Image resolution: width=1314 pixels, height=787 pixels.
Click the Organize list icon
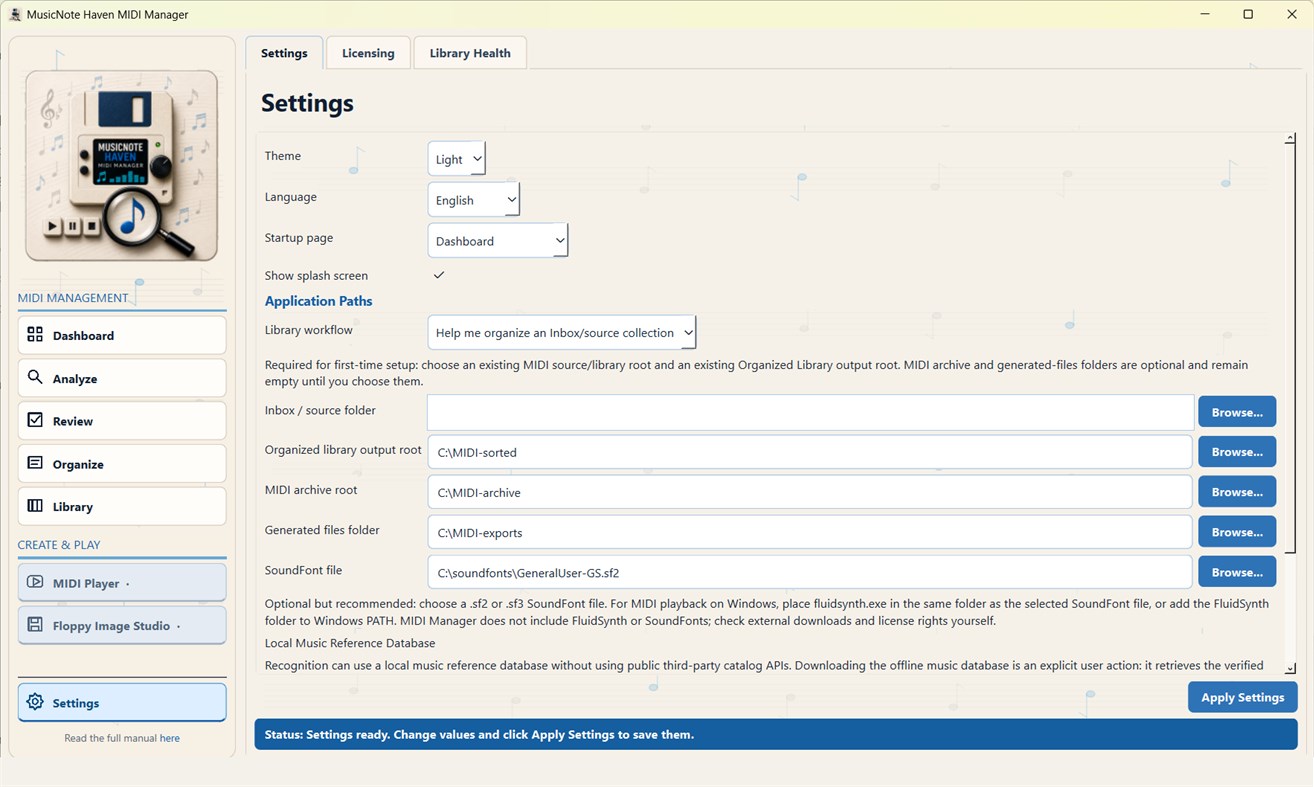point(35,463)
